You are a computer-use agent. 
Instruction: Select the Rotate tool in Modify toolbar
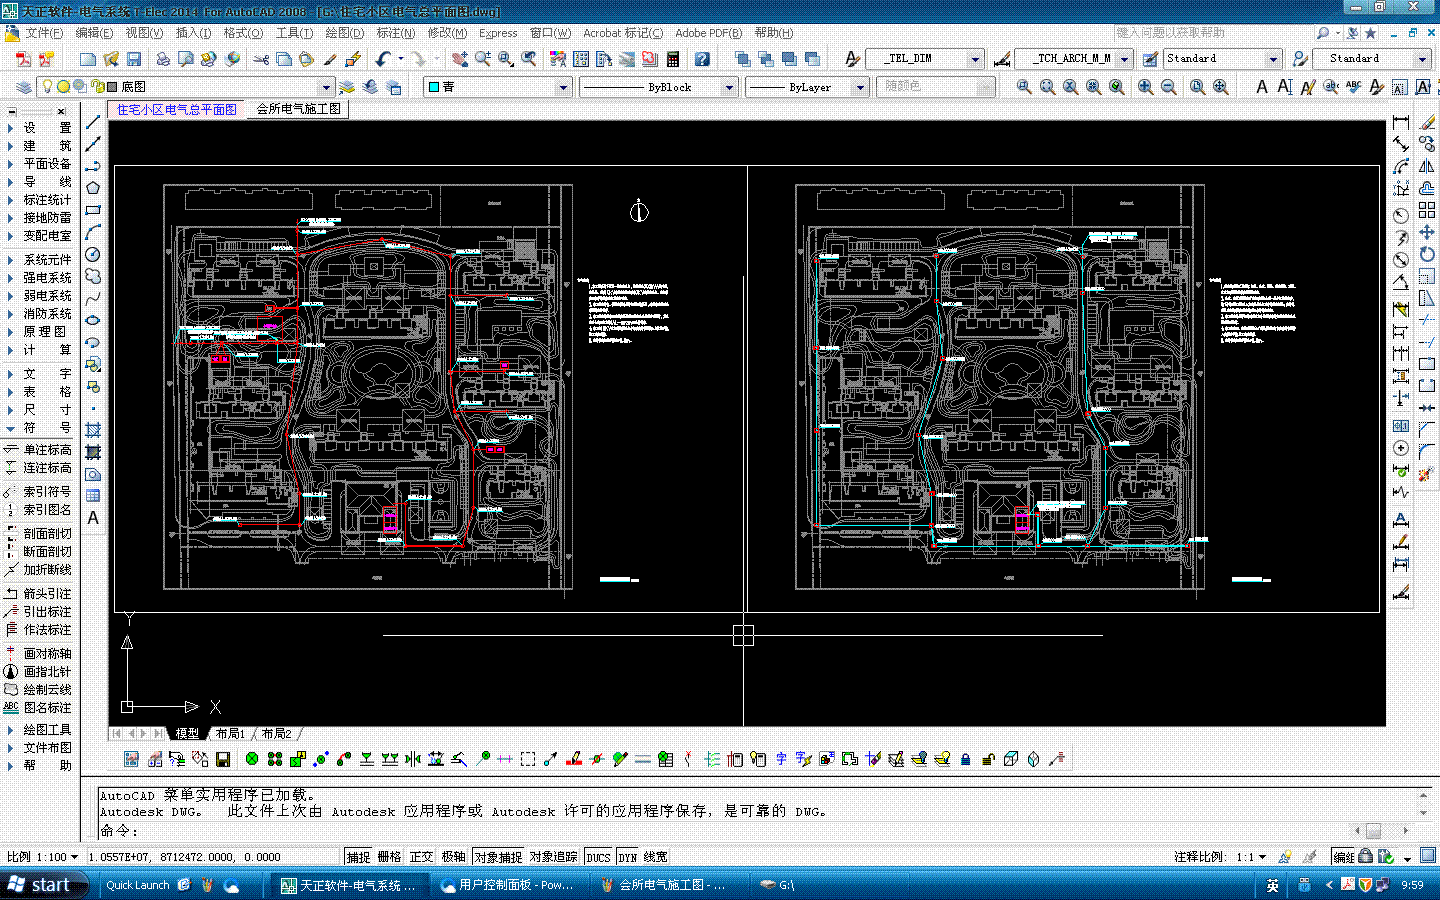pos(1427,254)
